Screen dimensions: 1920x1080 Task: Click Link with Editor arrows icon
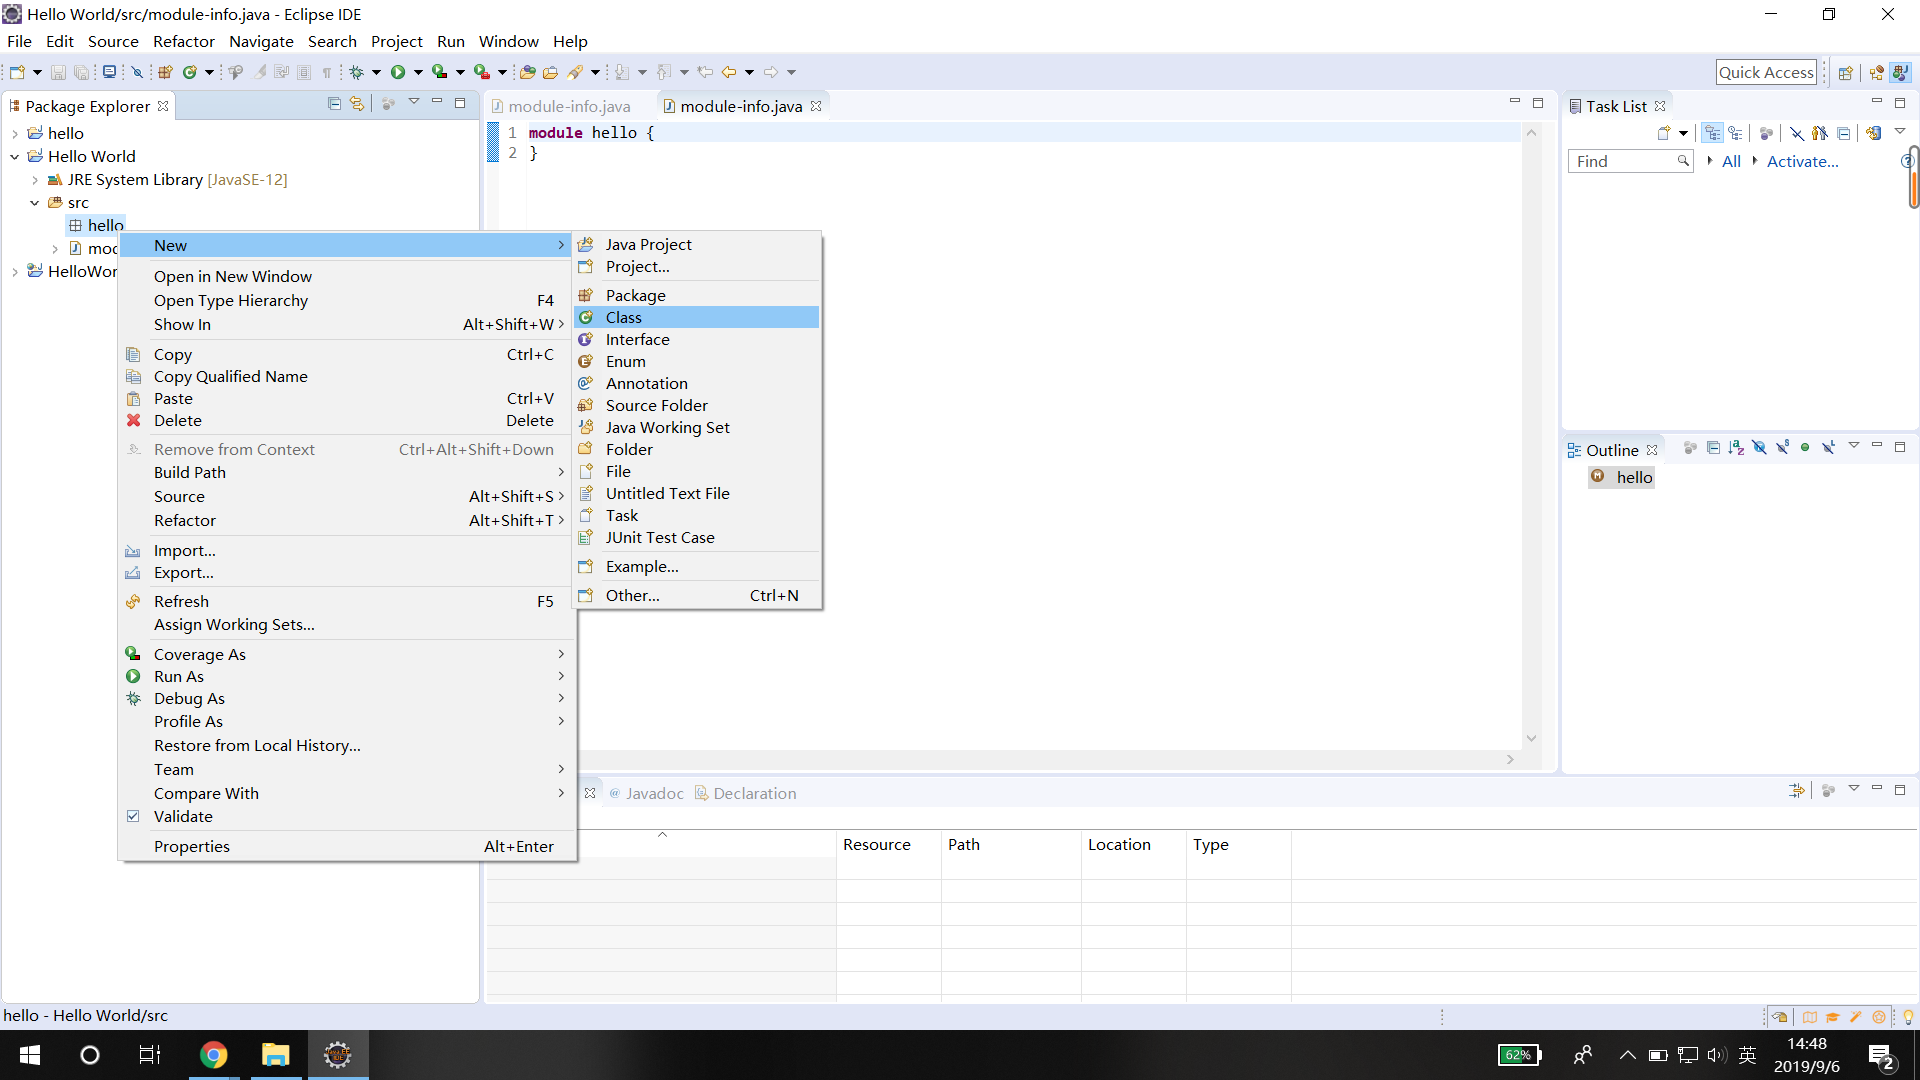pyautogui.click(x=357, y=104)
